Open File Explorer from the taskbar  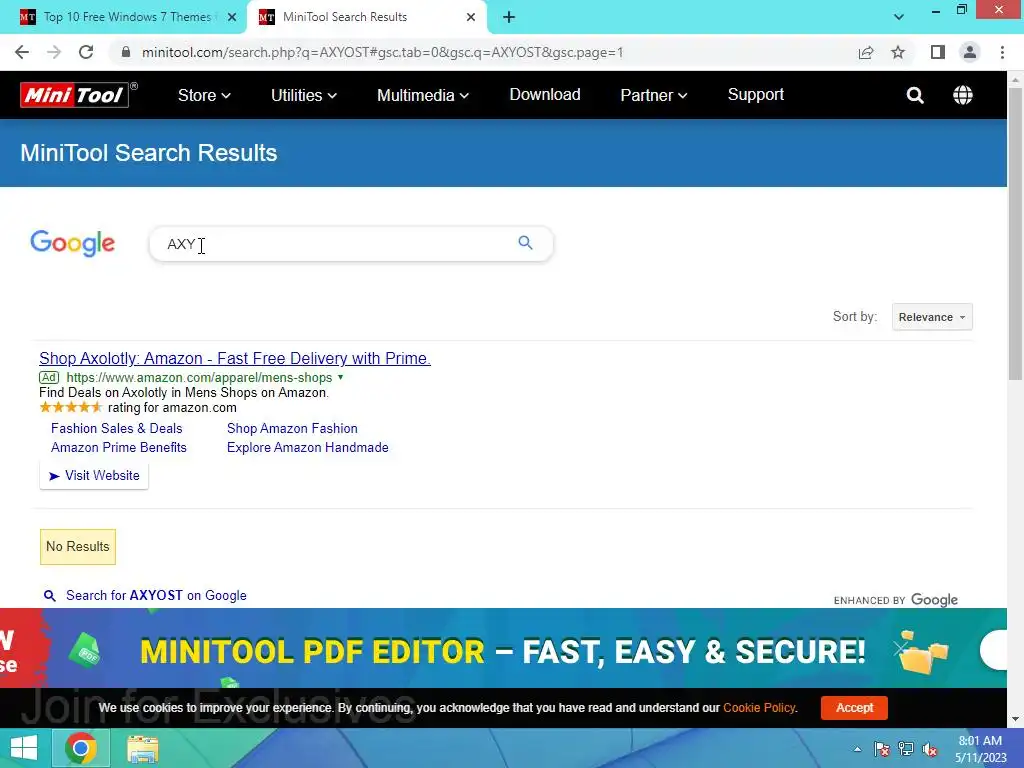[142, 748]
